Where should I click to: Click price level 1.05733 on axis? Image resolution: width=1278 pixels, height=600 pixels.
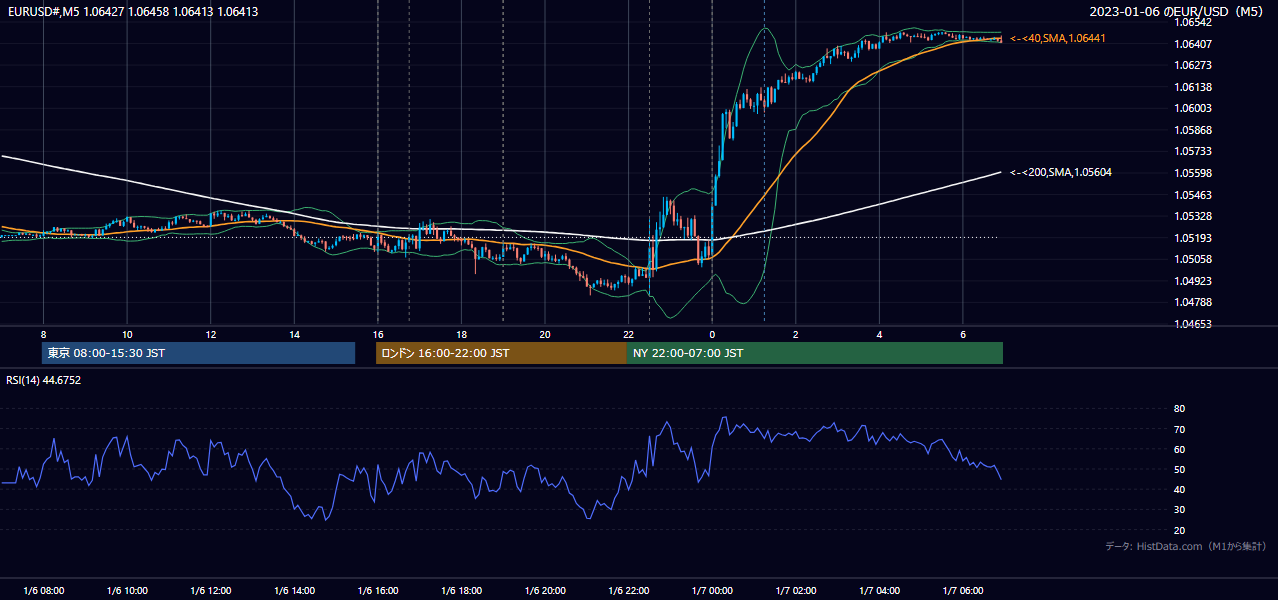tap(1192, 151)
